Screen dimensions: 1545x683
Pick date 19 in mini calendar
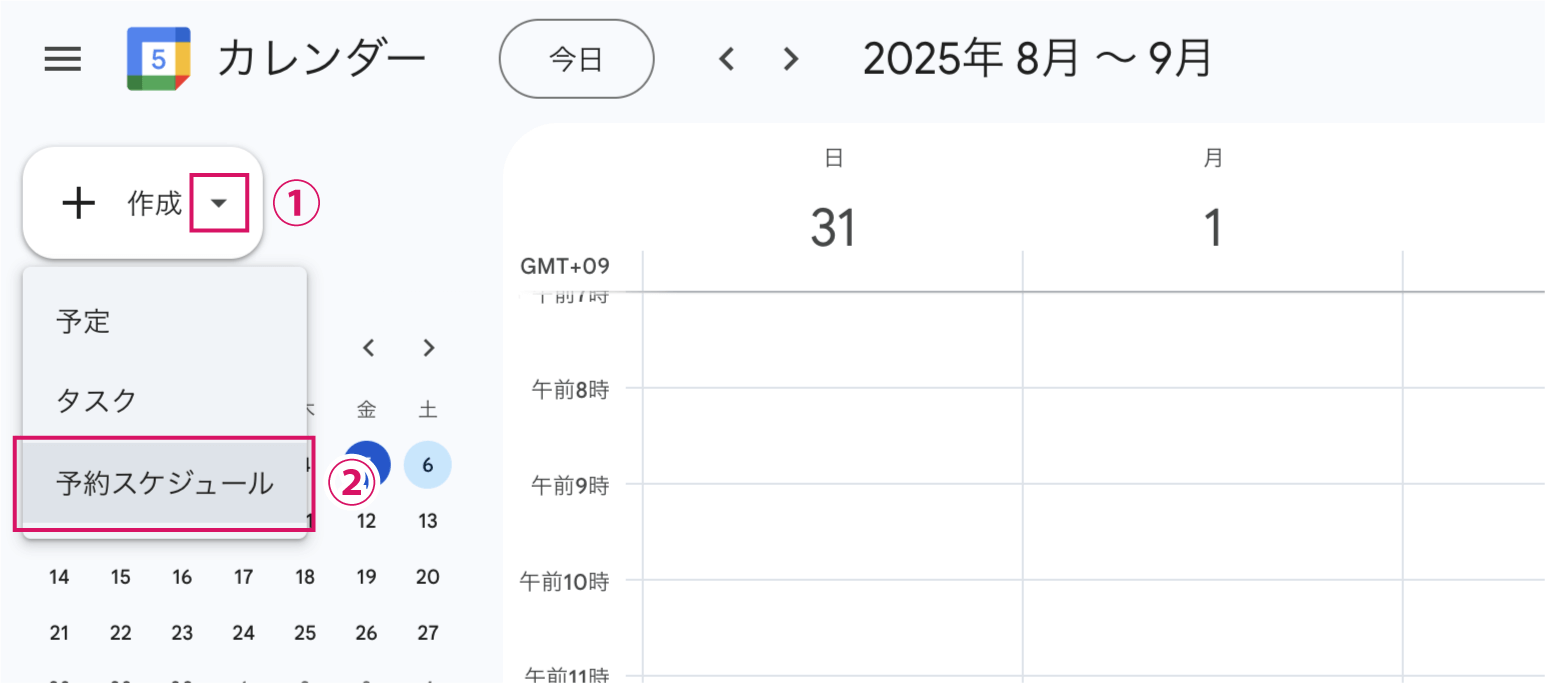[x=367, y=577]
